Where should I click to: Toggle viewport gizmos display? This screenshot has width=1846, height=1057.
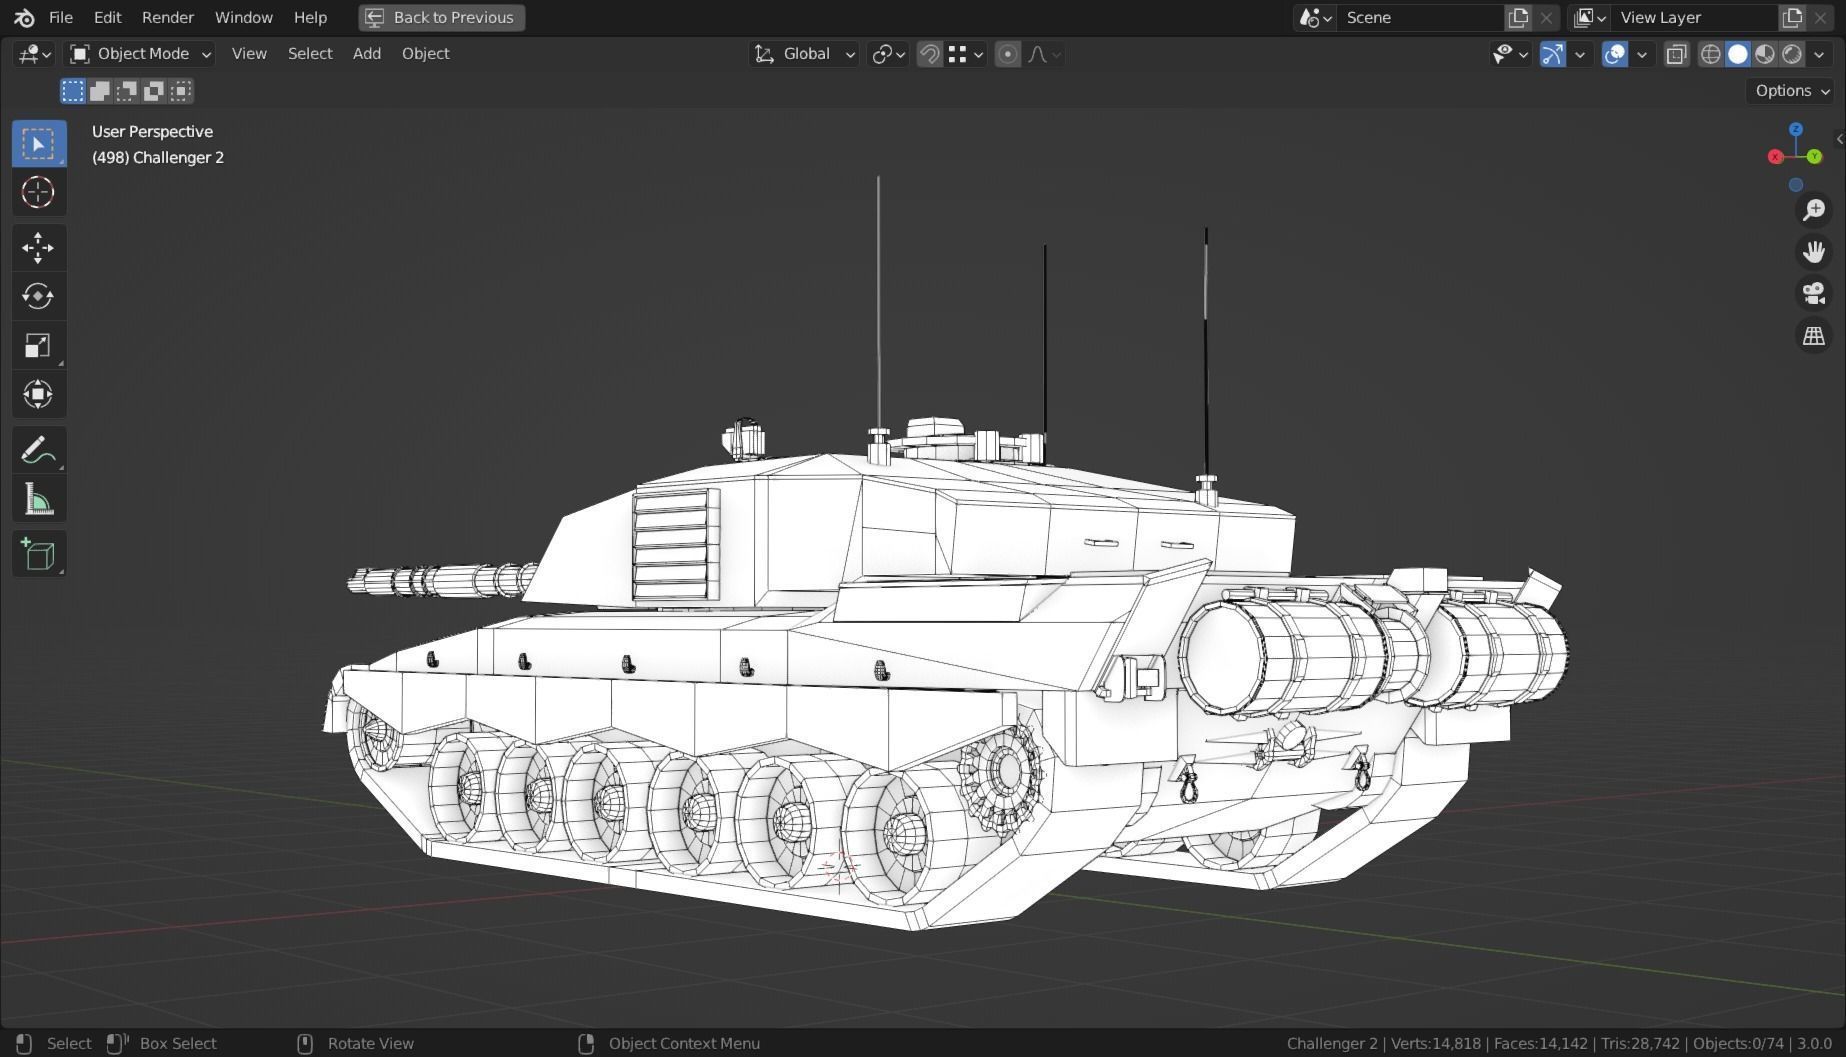pos(1553,54)
